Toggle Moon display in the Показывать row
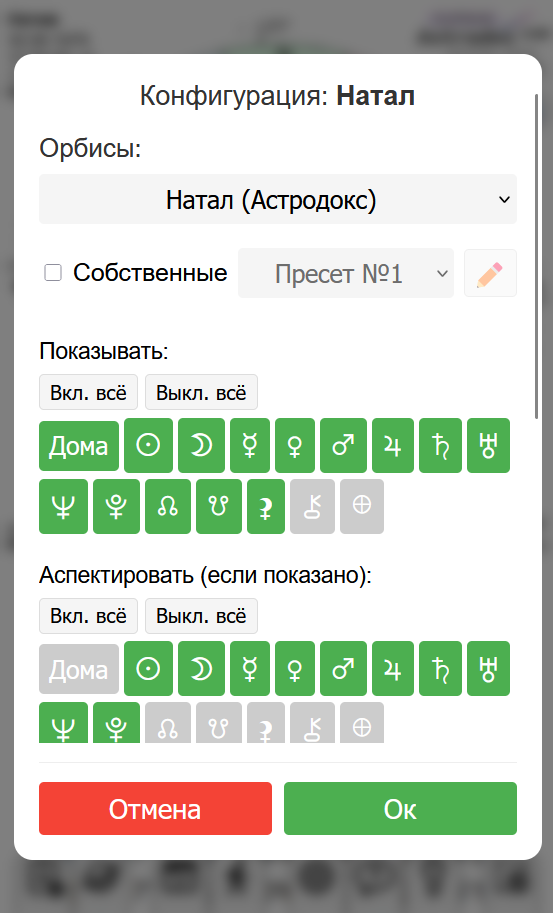The height and width of the screenshot is (913, 553). coord(201,445)
